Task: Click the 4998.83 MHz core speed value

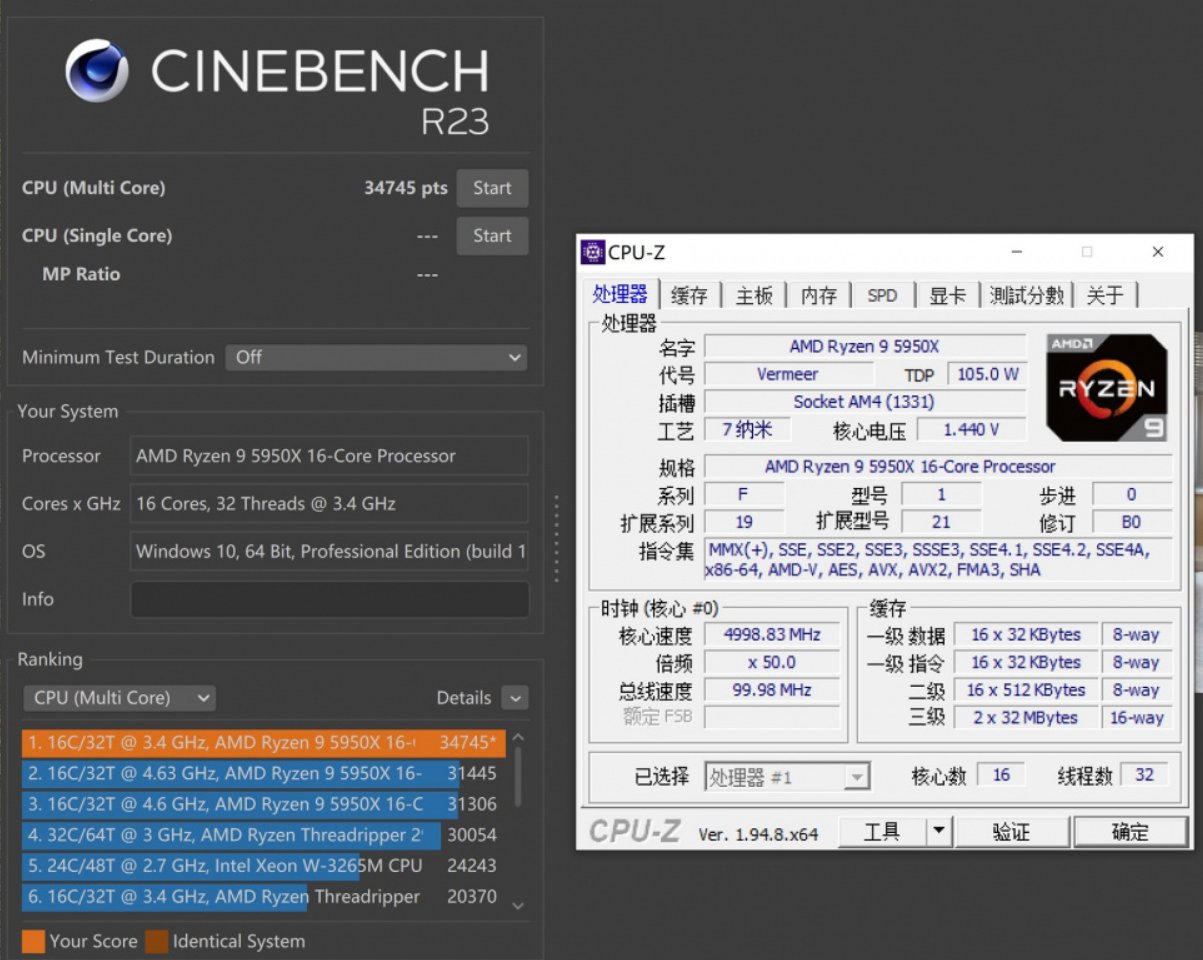Action: point(772,634)
